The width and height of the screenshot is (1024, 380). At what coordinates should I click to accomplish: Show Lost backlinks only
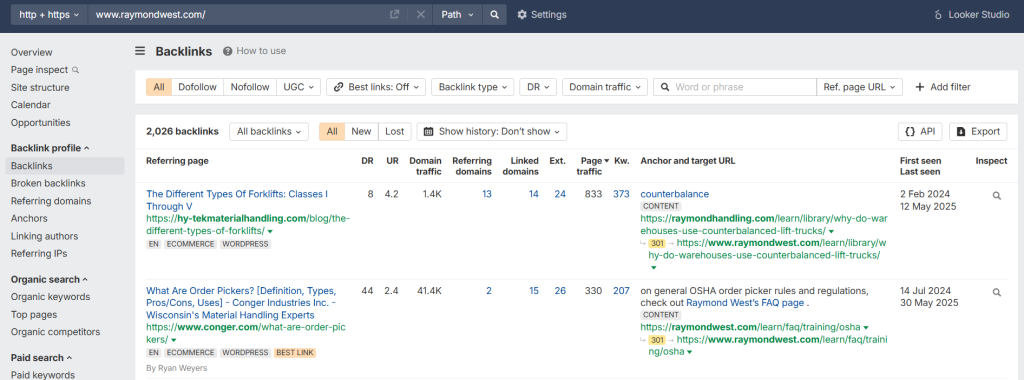[x=394, y=131]
